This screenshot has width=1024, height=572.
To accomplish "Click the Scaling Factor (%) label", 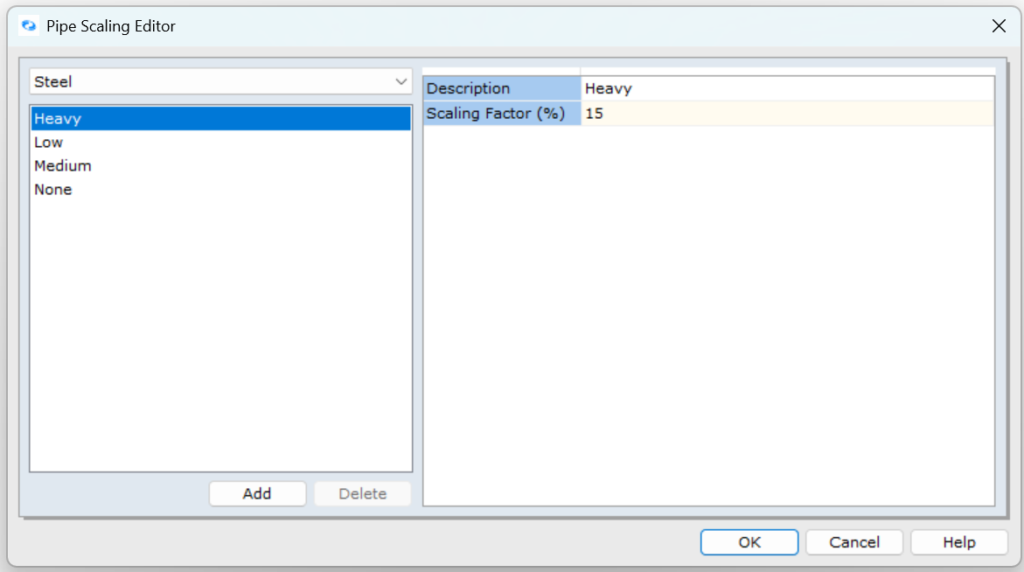I will click(502, 113).
